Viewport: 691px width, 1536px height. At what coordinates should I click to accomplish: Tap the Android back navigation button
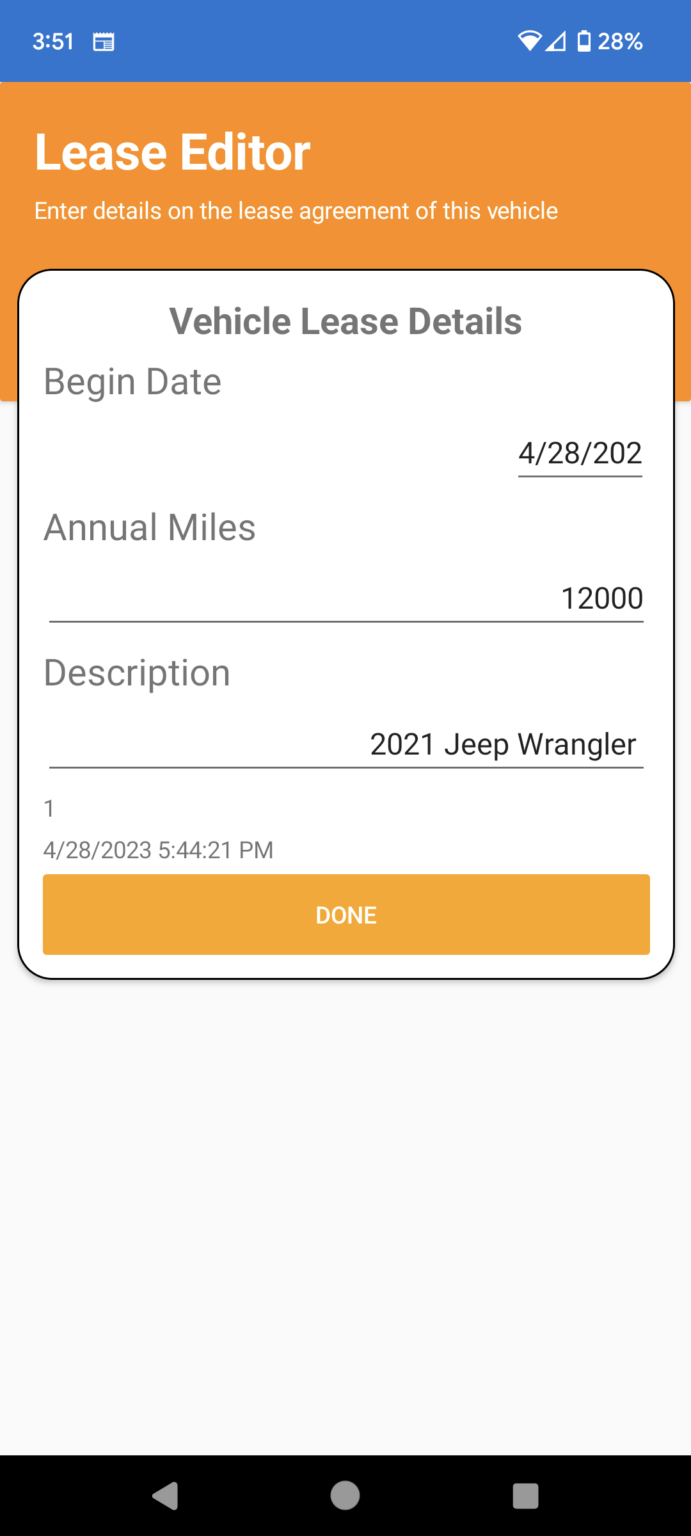tap(165, 1495)
